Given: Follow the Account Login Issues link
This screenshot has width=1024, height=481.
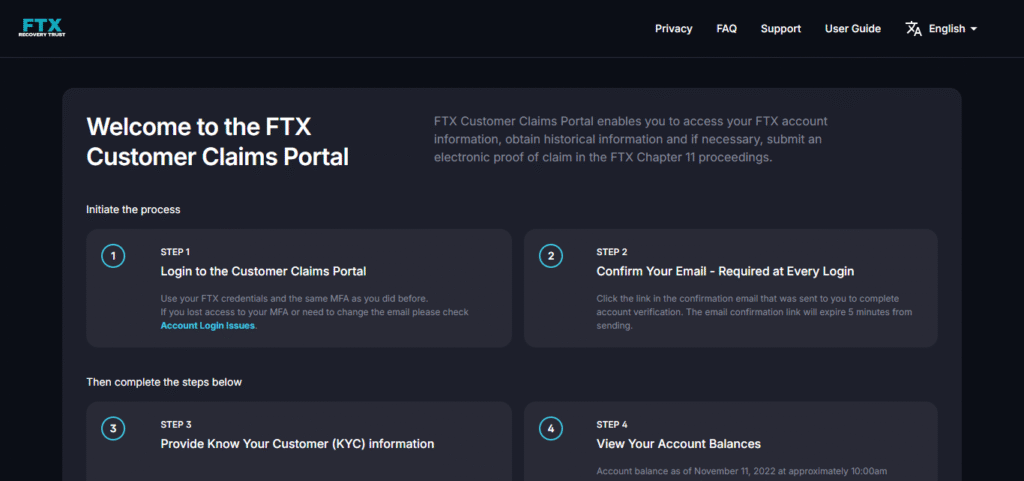Looking at the screenshot, I should (208, 326).
